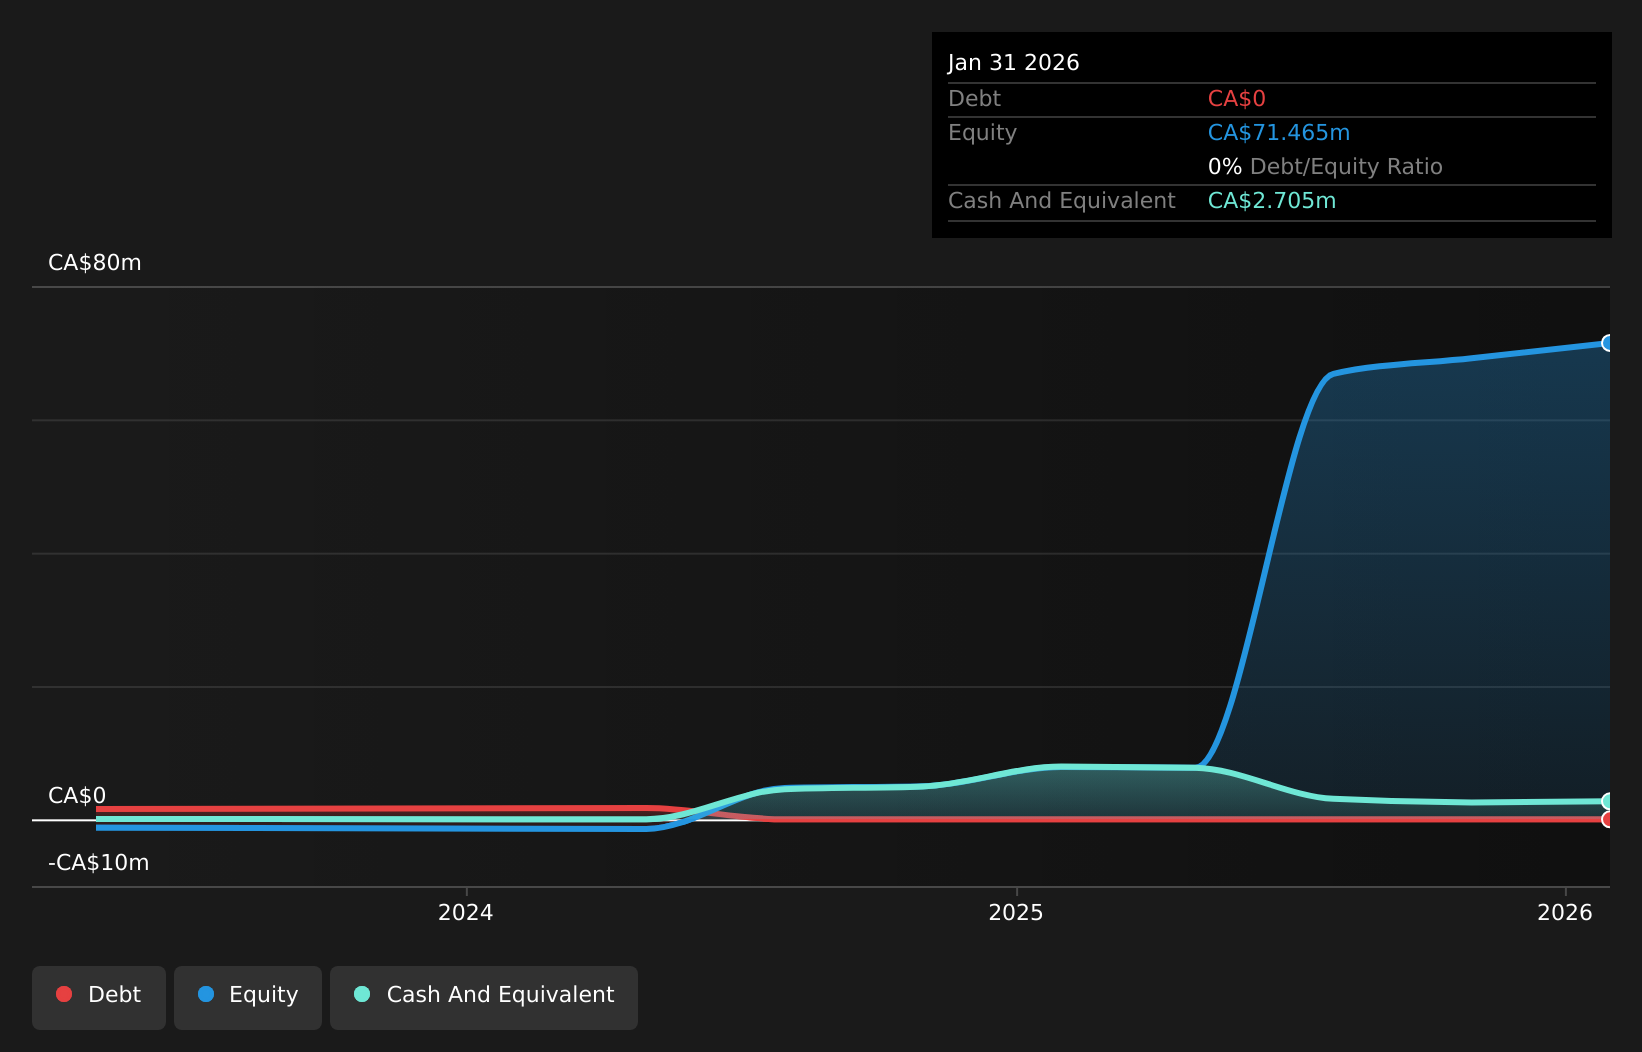Click the 2026 x-axis label
Image resolution: width=1642 pixels, height=1052 pixels.
pos(1565,912)
